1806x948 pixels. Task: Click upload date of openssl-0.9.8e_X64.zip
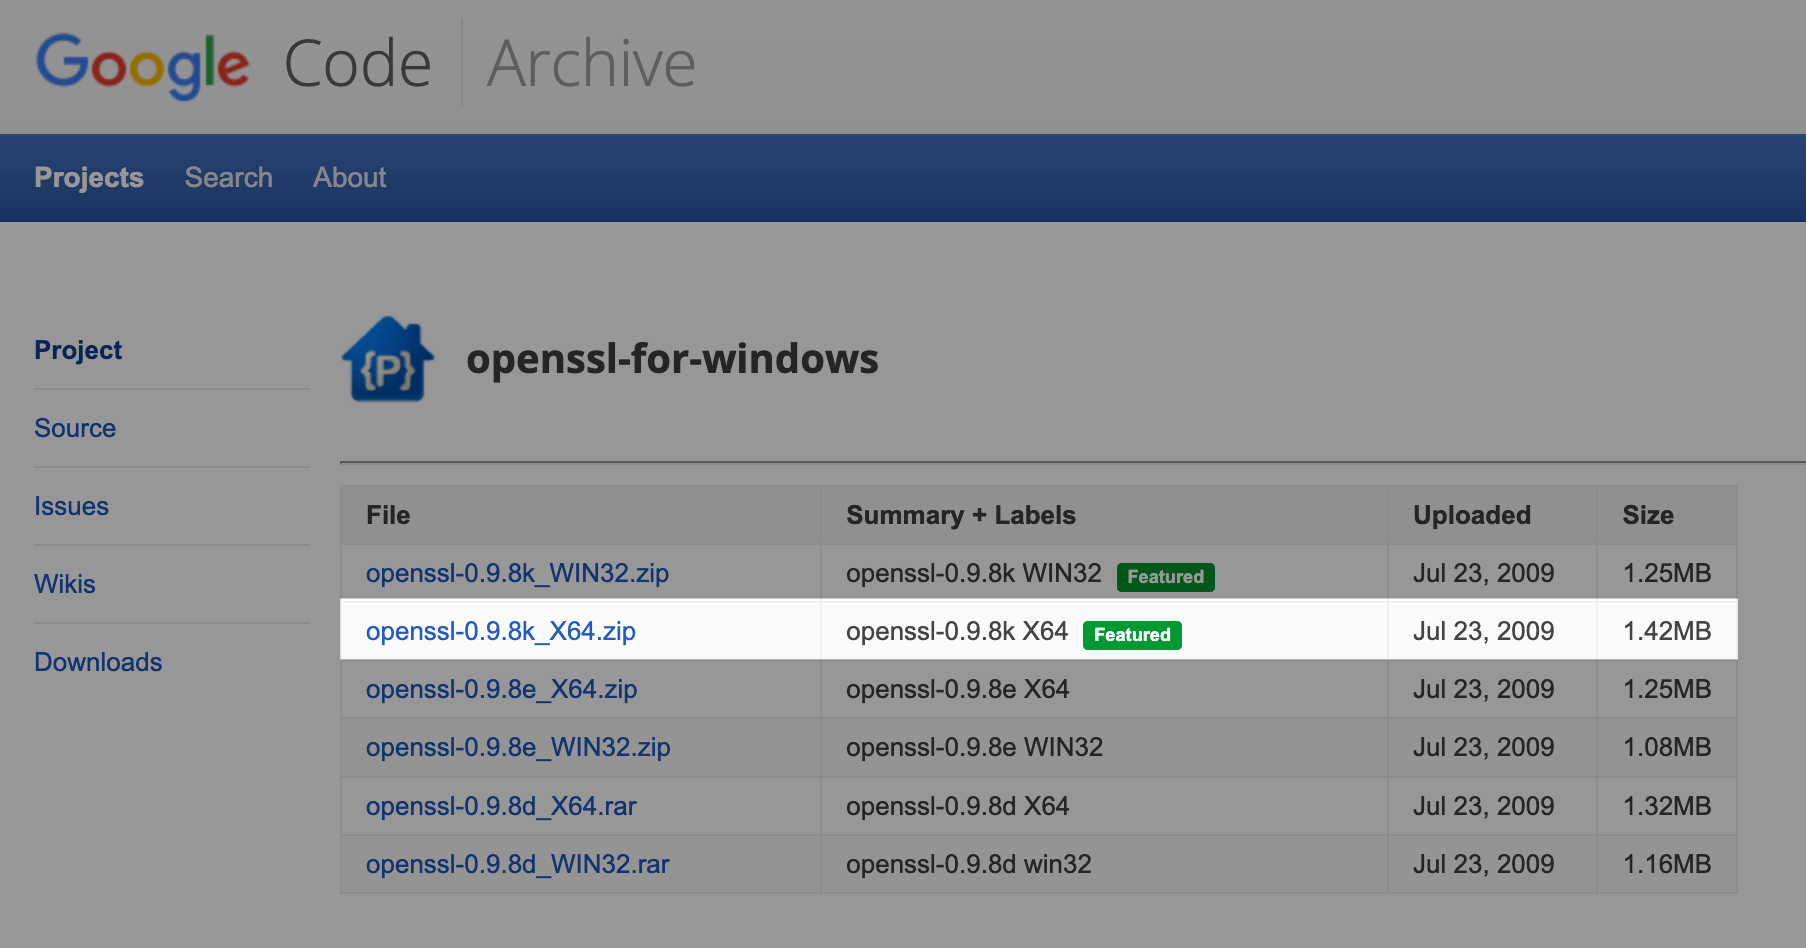click(x=1484, y=689)
